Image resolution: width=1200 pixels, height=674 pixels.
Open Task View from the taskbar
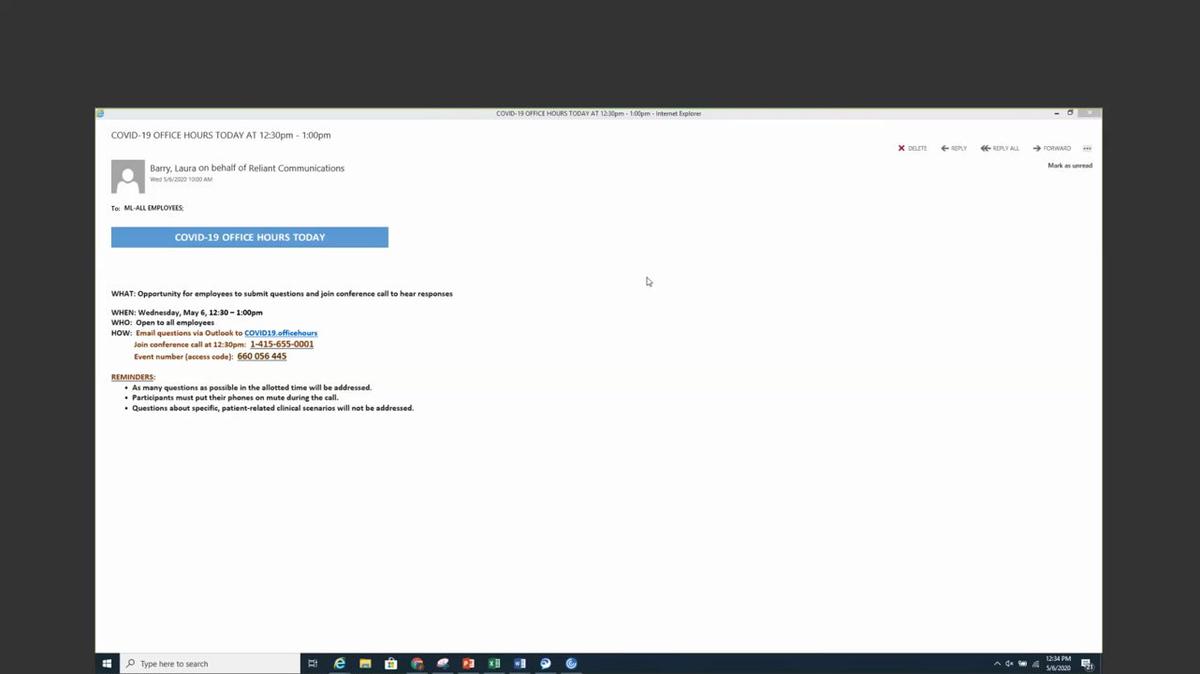coord(313,663)
